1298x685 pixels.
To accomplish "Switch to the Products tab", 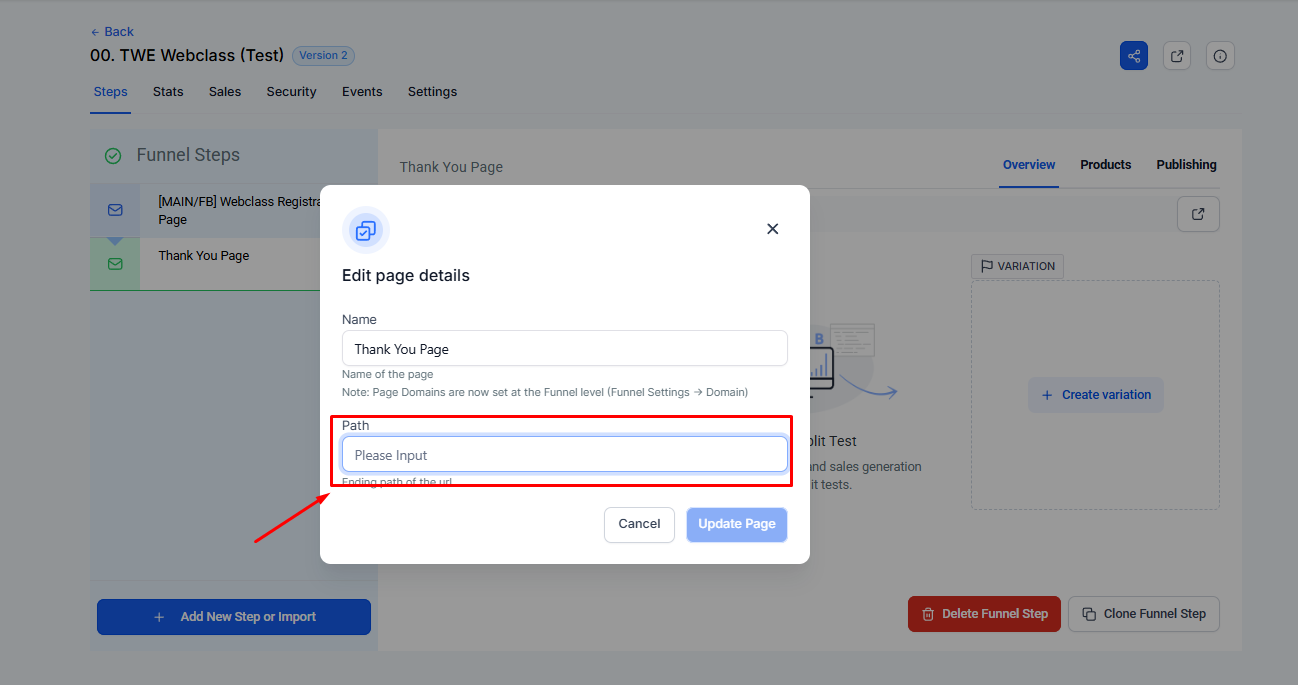I will pyautogui.click(x=1105, y=165).
